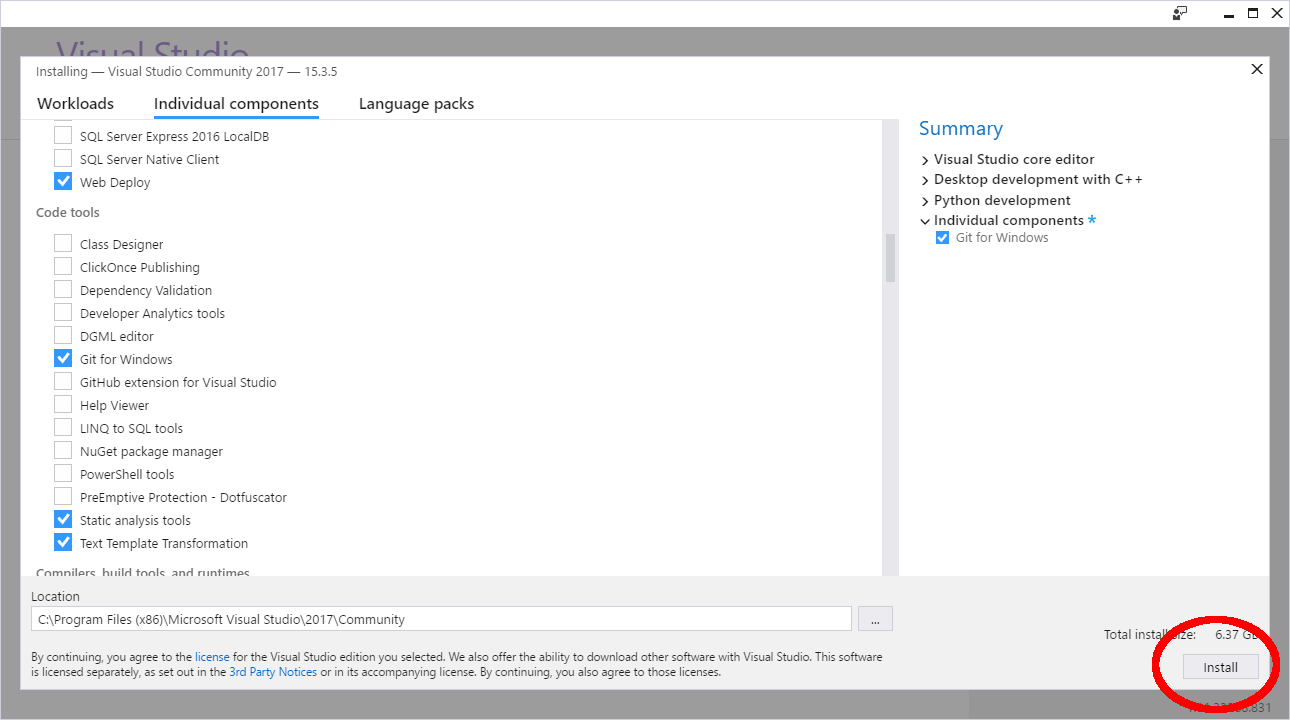
Task: Click the components list scrollbar thumb
Action: [x=890, y=258]
